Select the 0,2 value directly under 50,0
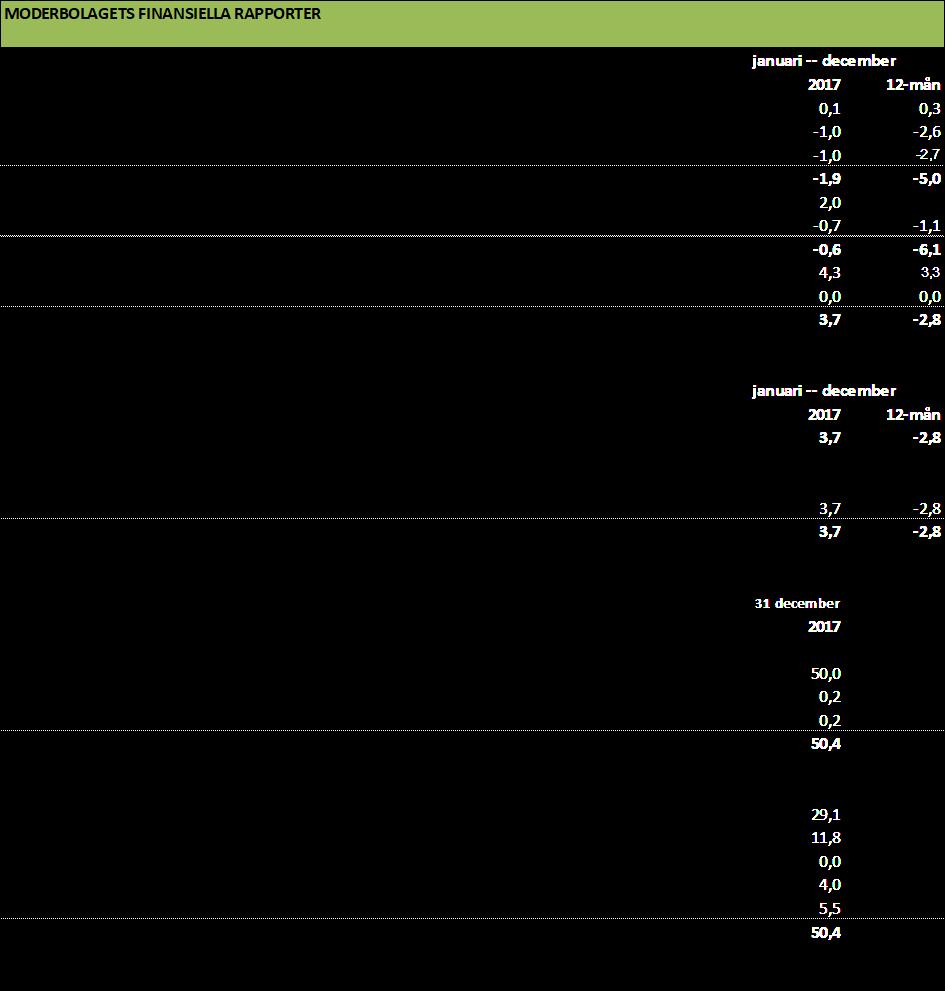The width and height of the screenshot is (945, 991). [829, 697]
